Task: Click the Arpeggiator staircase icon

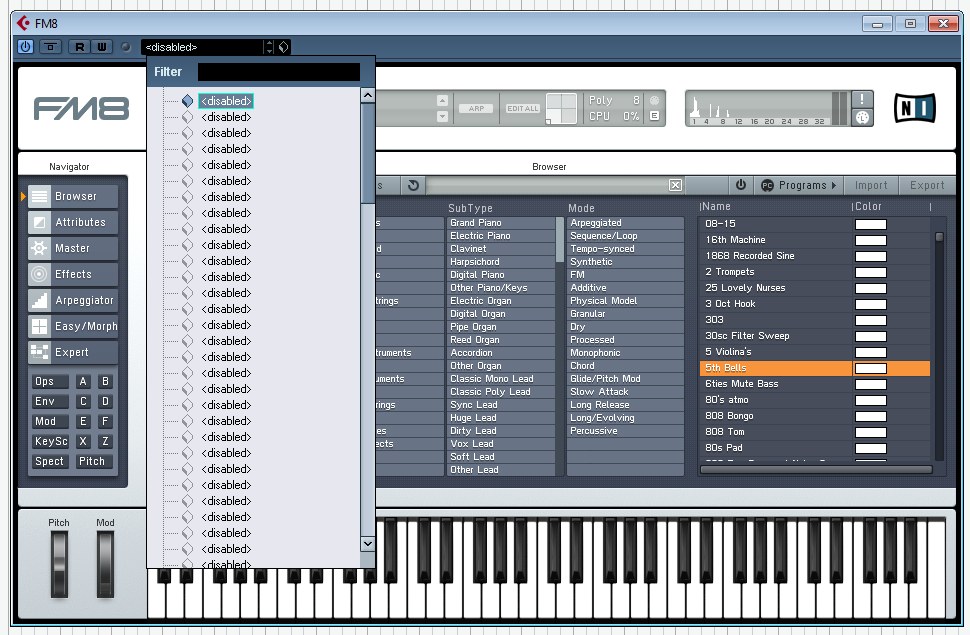Action: pyautogui.click(x=40, y=300)
